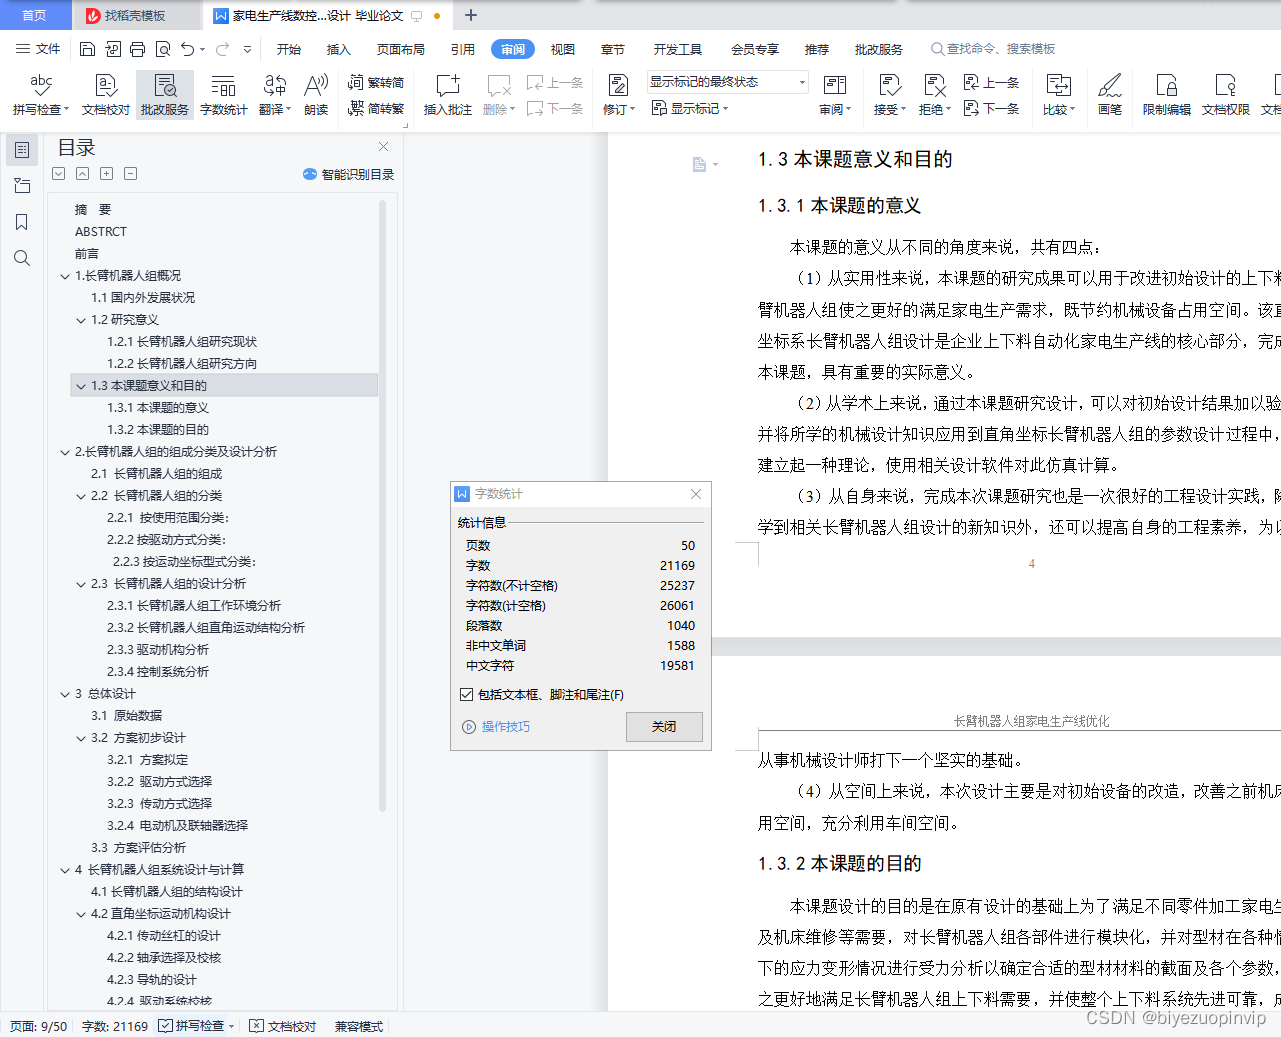Click the Undo arrow icon

point(187,49)
